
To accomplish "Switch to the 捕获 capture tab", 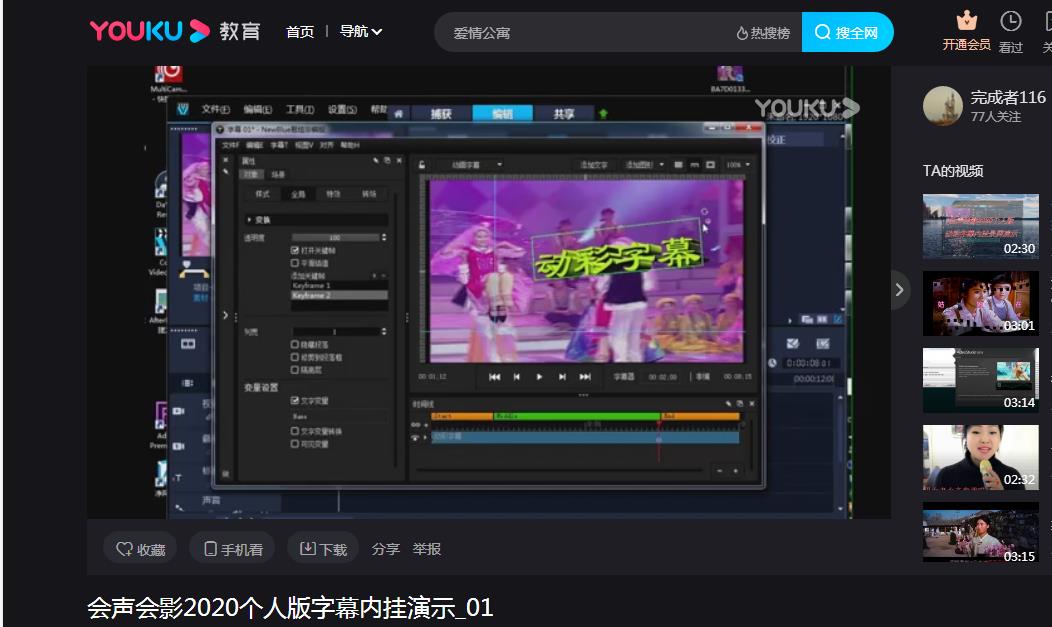I will [x=441, y=114].
